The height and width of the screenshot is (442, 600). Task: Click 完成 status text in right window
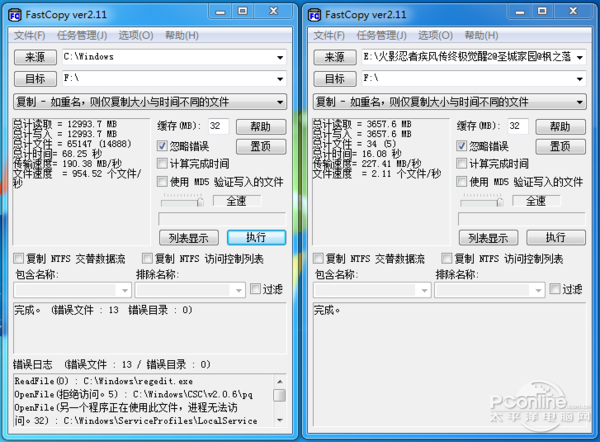327,310
